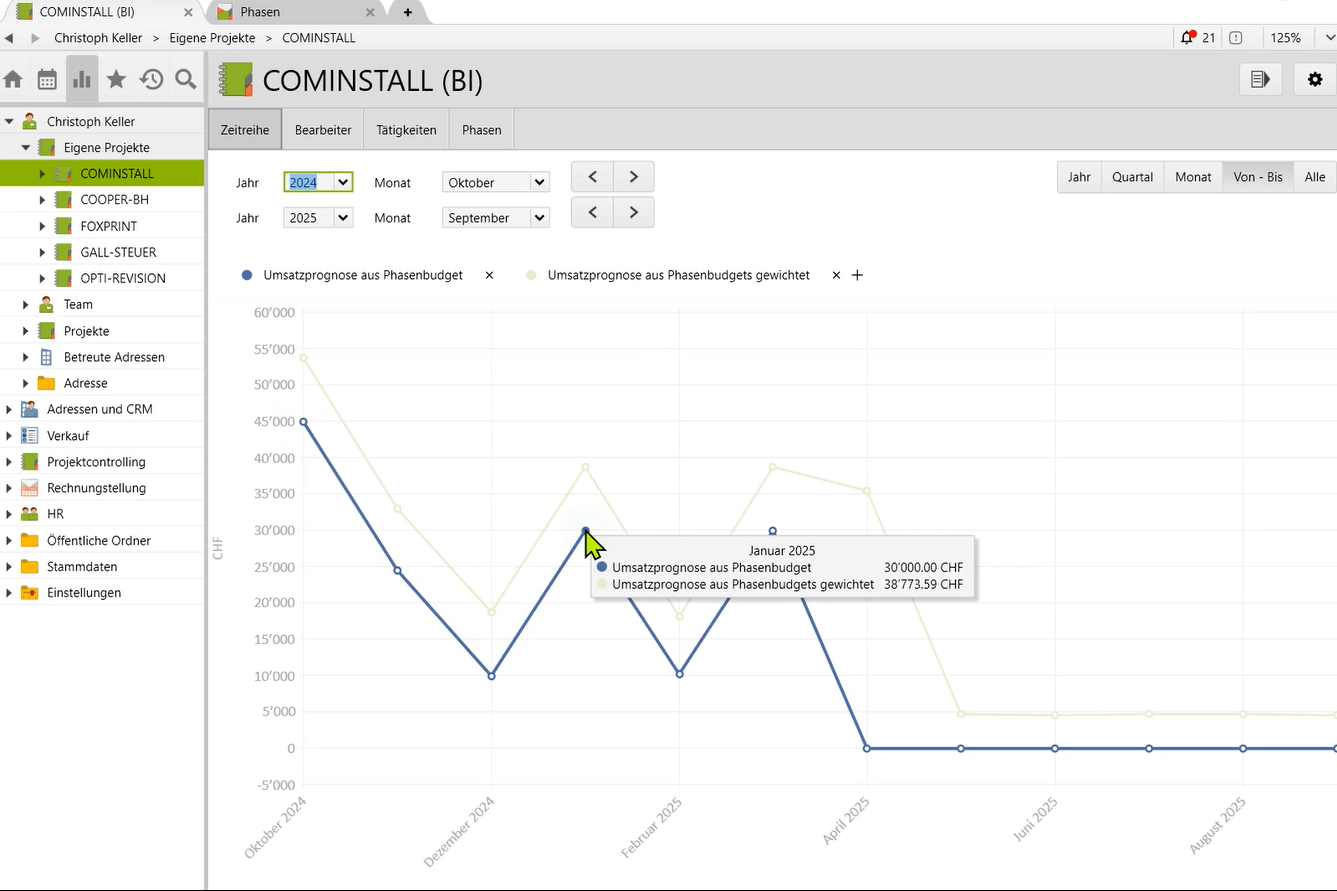Open the notifications bell icon
This screenshot has height=891, width=1337.
tap(1187, 38)
